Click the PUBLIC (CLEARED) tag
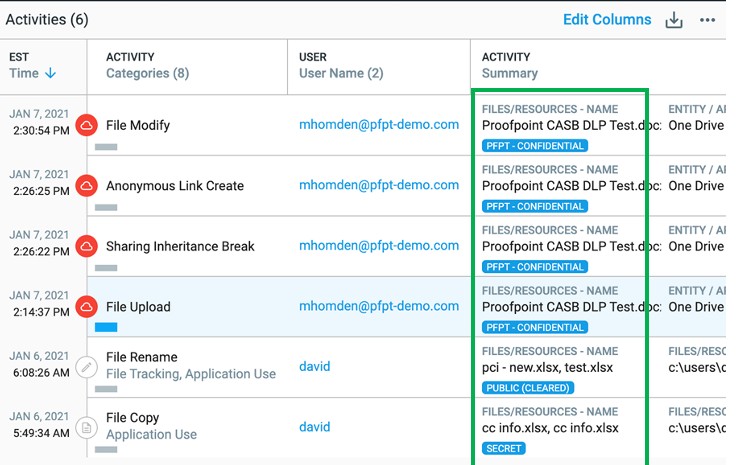 pos(528,388)
